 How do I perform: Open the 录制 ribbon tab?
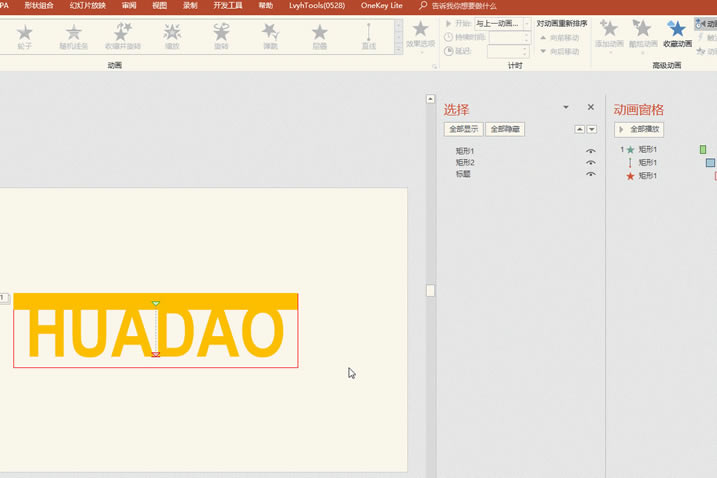[190, 5]
